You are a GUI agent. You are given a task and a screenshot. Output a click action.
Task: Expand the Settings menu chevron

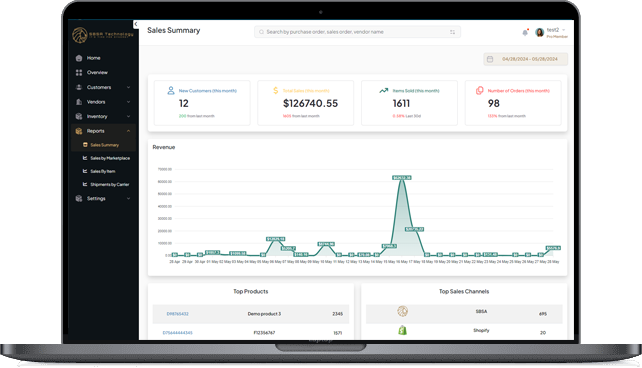click(129, 199)
